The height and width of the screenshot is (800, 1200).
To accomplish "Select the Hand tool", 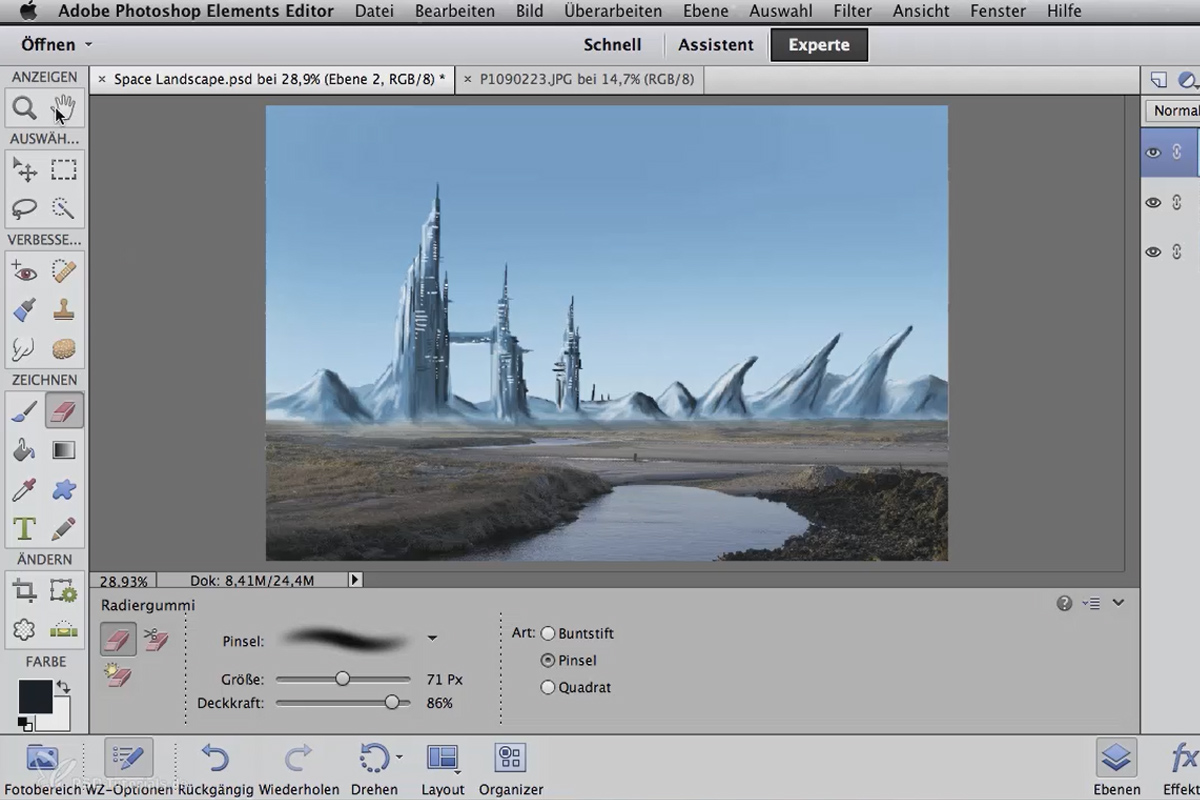I will pos(64,108).
